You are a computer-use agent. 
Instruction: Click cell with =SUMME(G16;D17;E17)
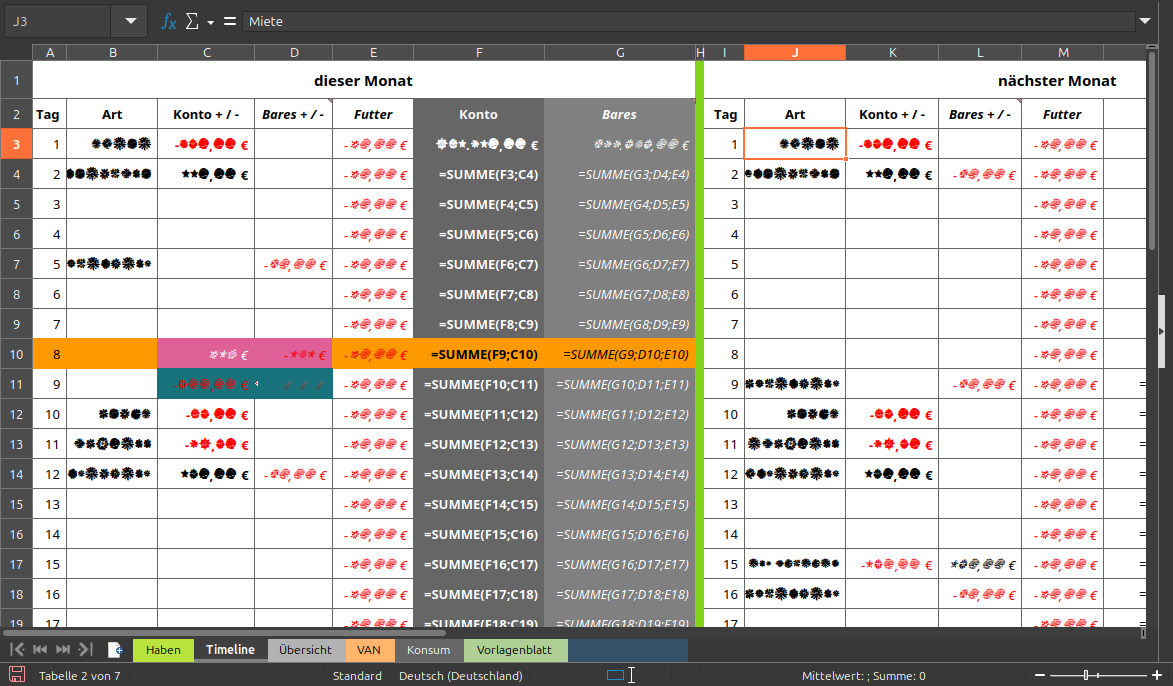619,564
